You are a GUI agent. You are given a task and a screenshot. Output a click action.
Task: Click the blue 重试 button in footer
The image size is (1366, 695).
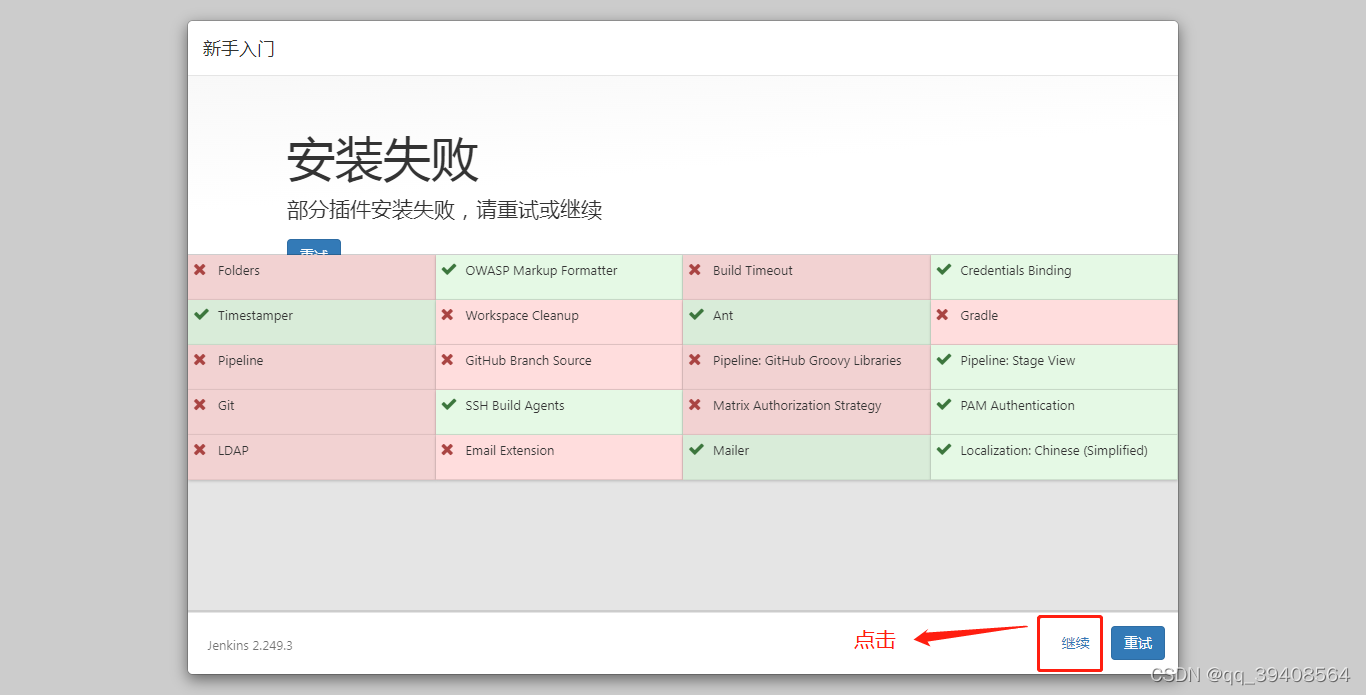click(1138, 643)
